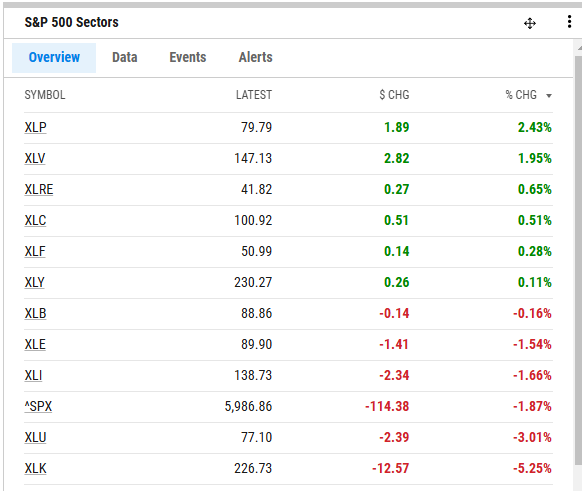Sort by the $ CHG column header
Viewport: 582px width, 491px height.
[x=394, y=95]
